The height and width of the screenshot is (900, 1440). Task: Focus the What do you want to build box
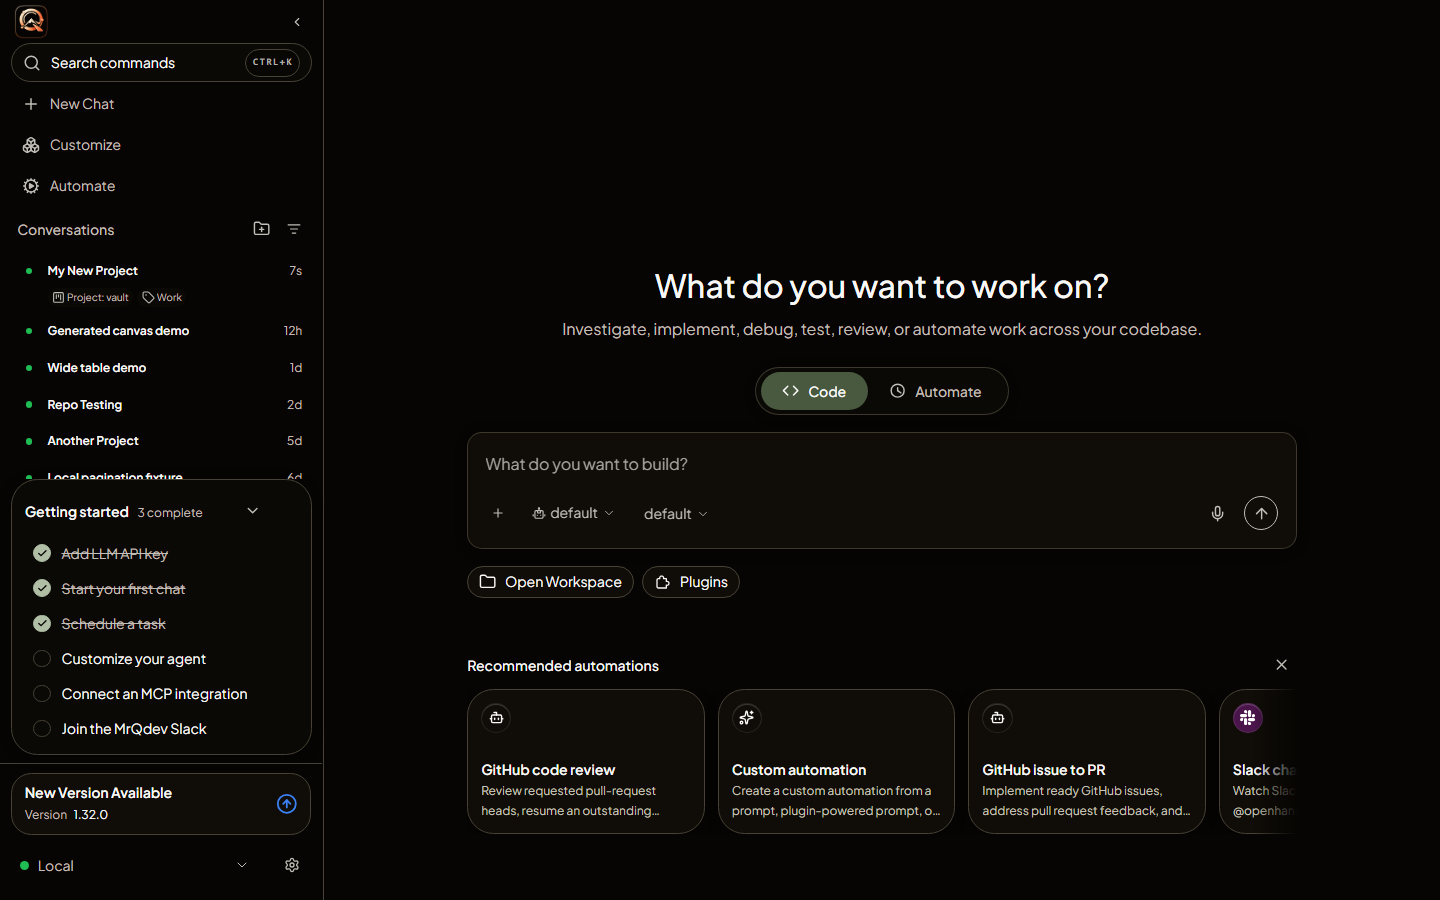click(881, 464)
